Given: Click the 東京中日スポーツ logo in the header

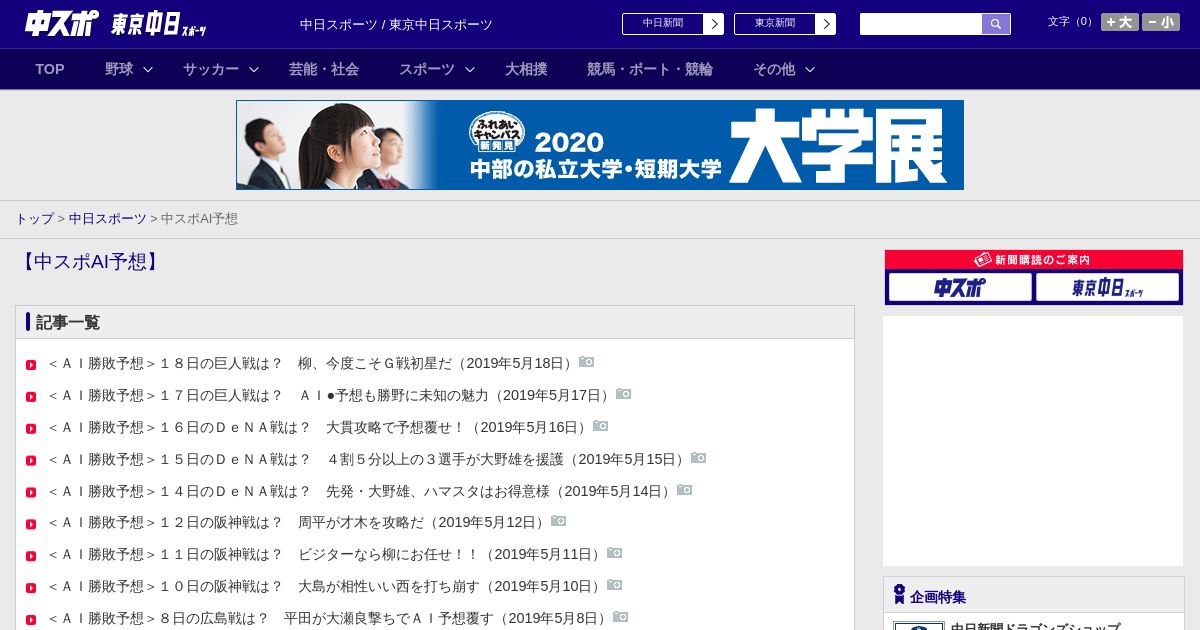Looking at the screenshot, I should pyautogui.click(x=158, y=24).
